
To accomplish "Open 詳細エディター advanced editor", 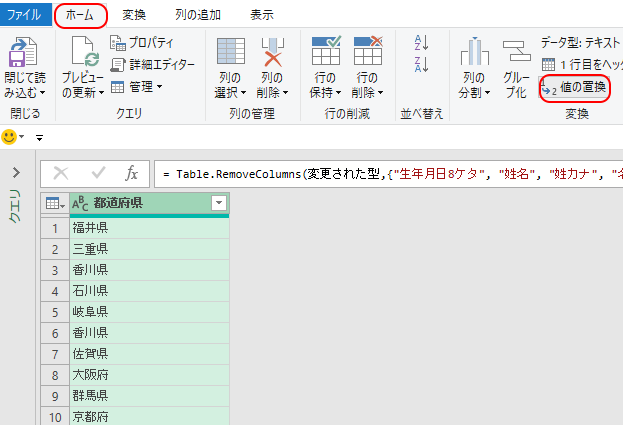I will coord(152,64).
